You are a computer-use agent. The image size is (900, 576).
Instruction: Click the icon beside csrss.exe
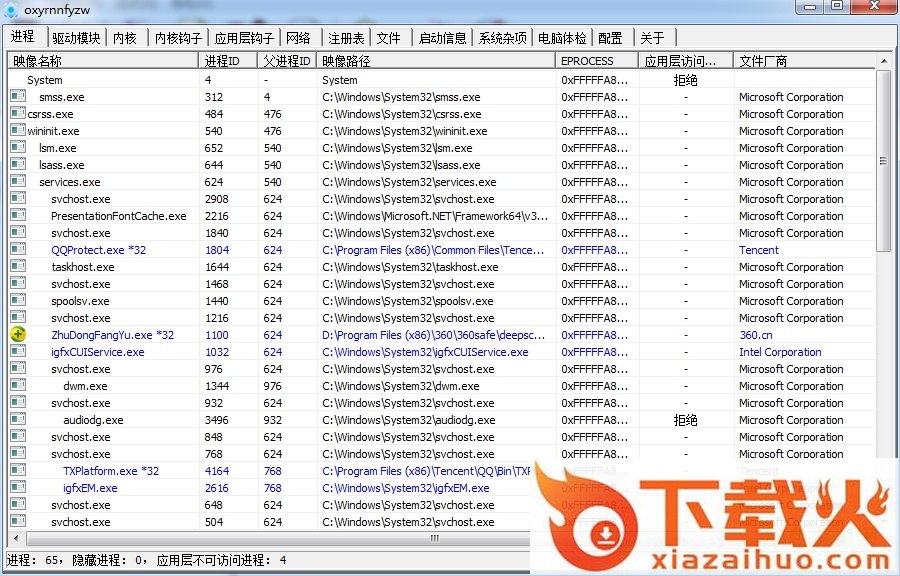[x=18, y=113]
